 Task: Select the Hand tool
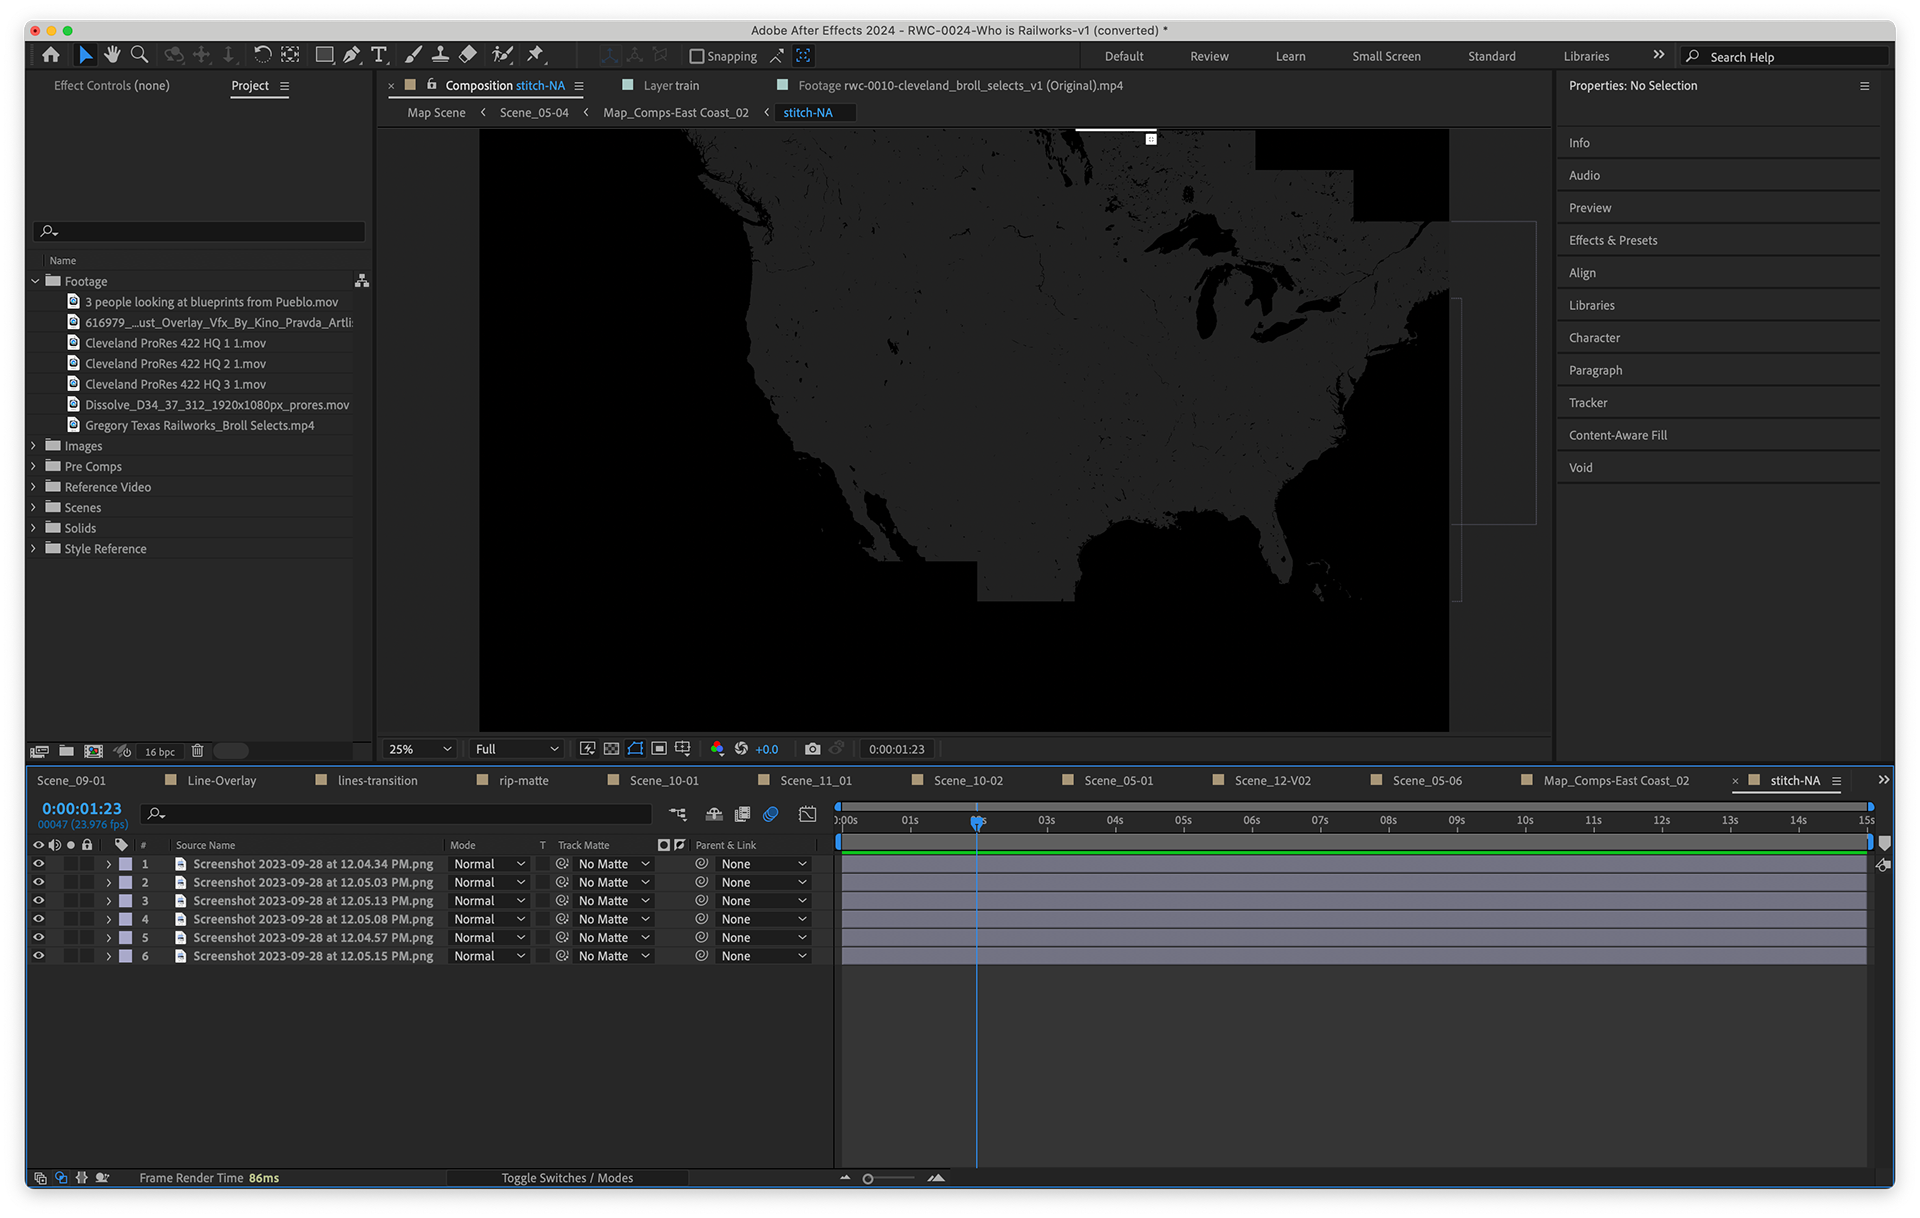[112, 55]
